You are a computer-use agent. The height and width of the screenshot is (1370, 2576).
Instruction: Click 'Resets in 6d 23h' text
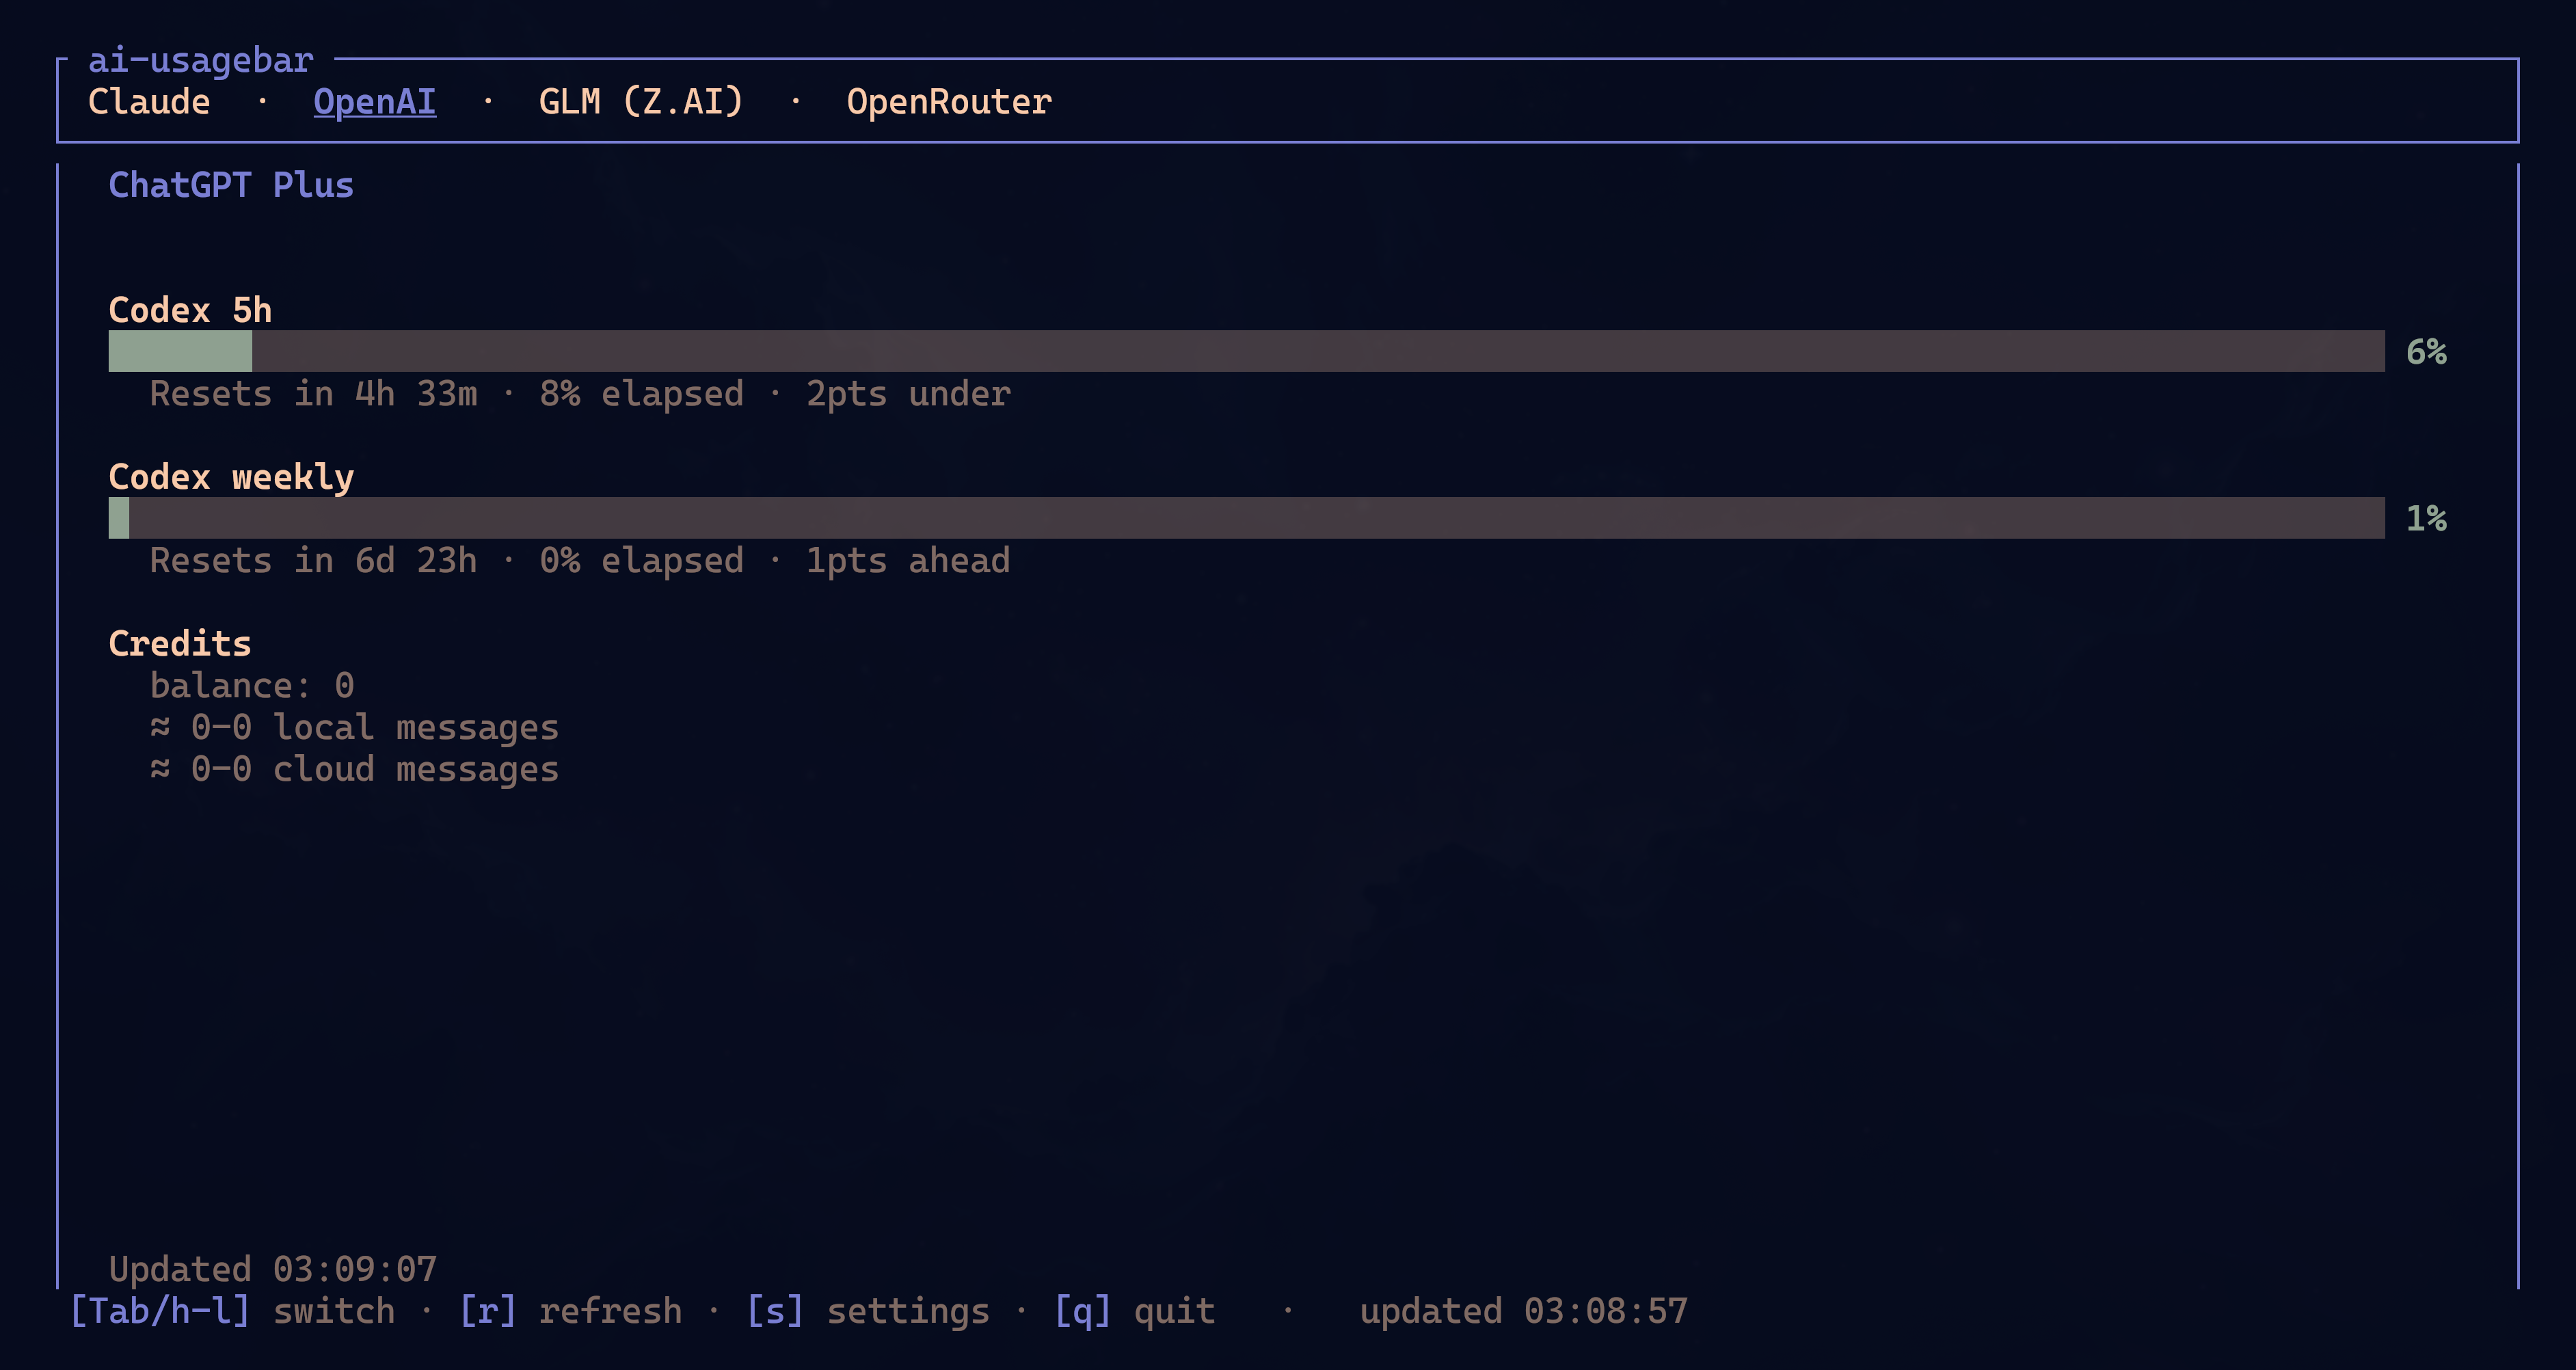click(313, 561)
